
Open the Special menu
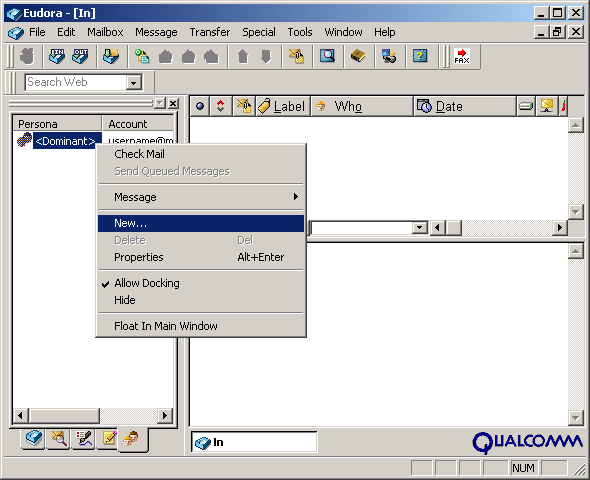click(259, 32)
